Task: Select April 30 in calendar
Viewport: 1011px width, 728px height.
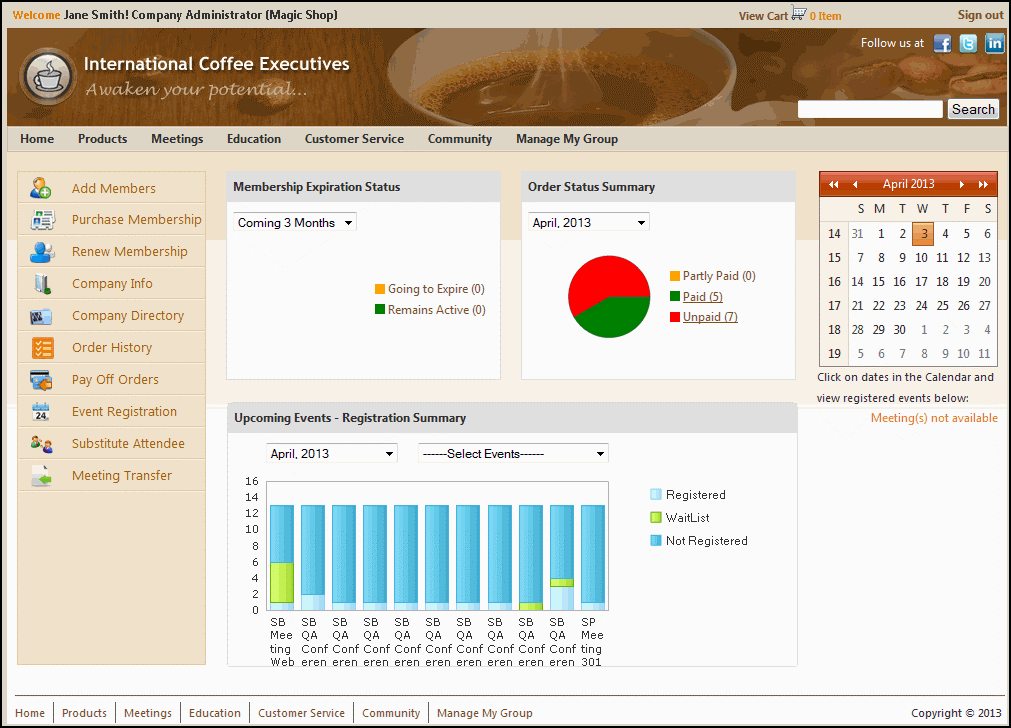Action: click(899, 330)
